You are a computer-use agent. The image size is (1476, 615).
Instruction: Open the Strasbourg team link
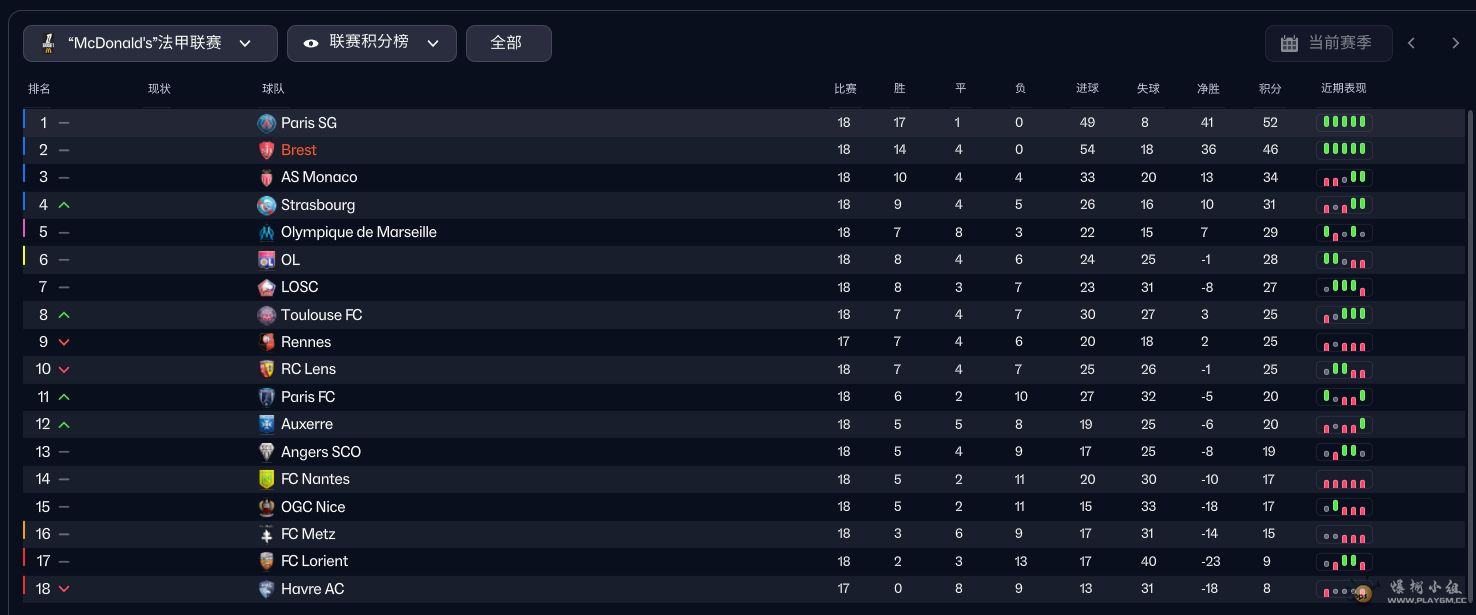click(x=318, y=205)
